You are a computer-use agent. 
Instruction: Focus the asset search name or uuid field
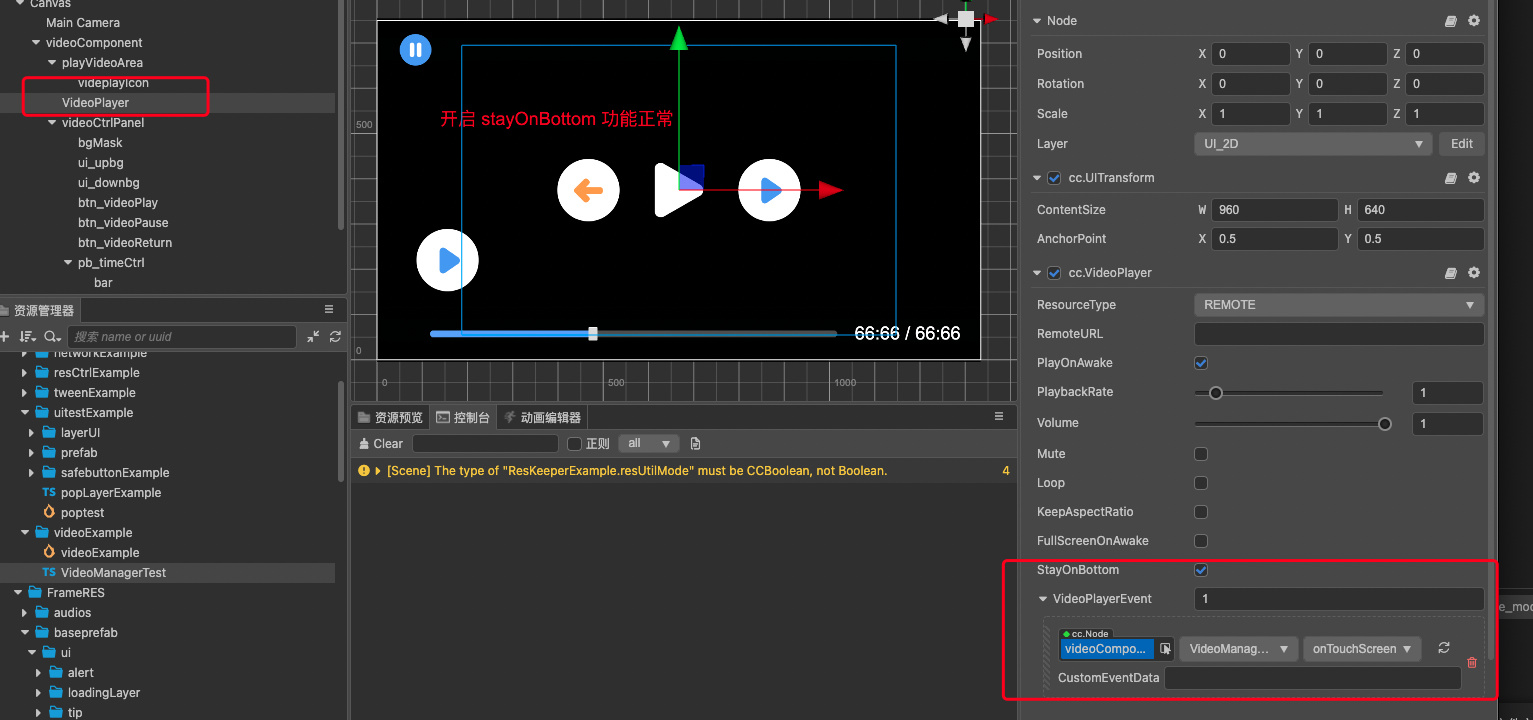pyautogui.click(x=182, y=337)
